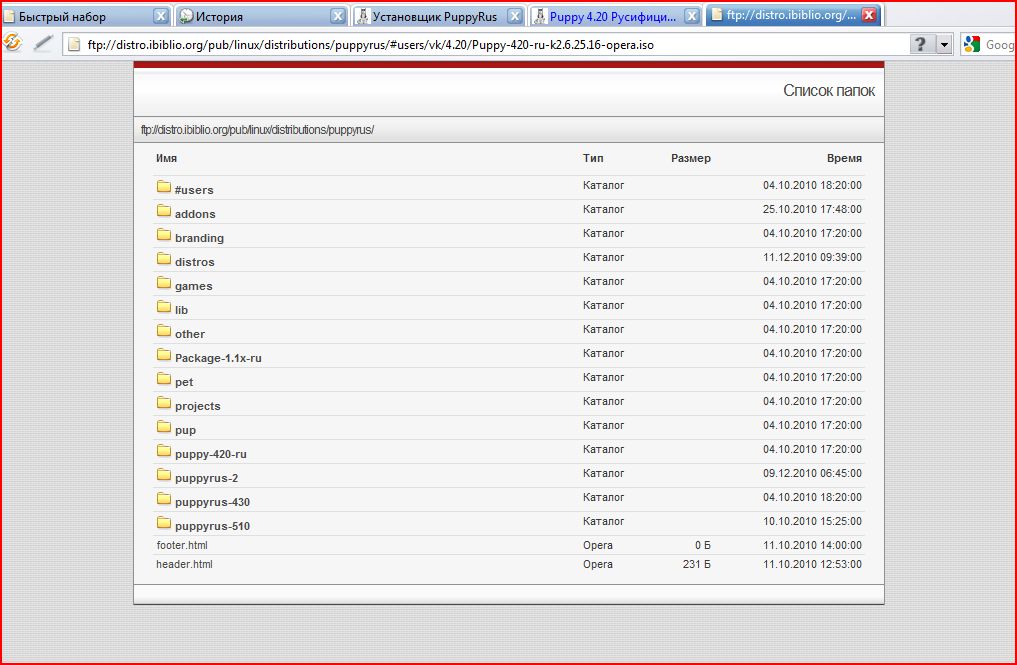Viewport: 1017px width, 665px height.
Task: Open the puppy-420-ru folder link
Action: (210, 454)
